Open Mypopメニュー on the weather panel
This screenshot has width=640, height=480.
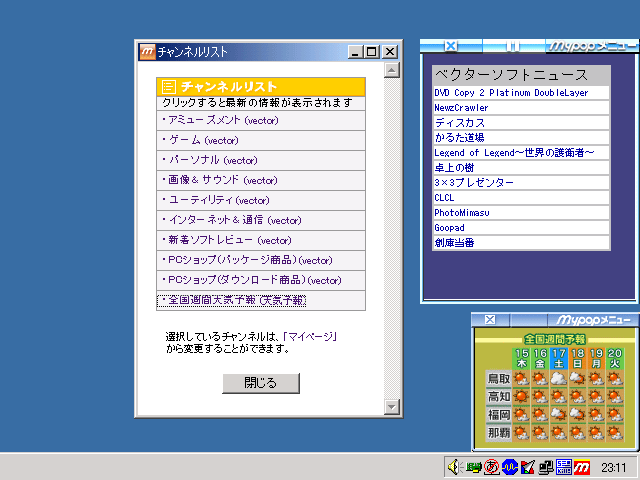(593, 320)
